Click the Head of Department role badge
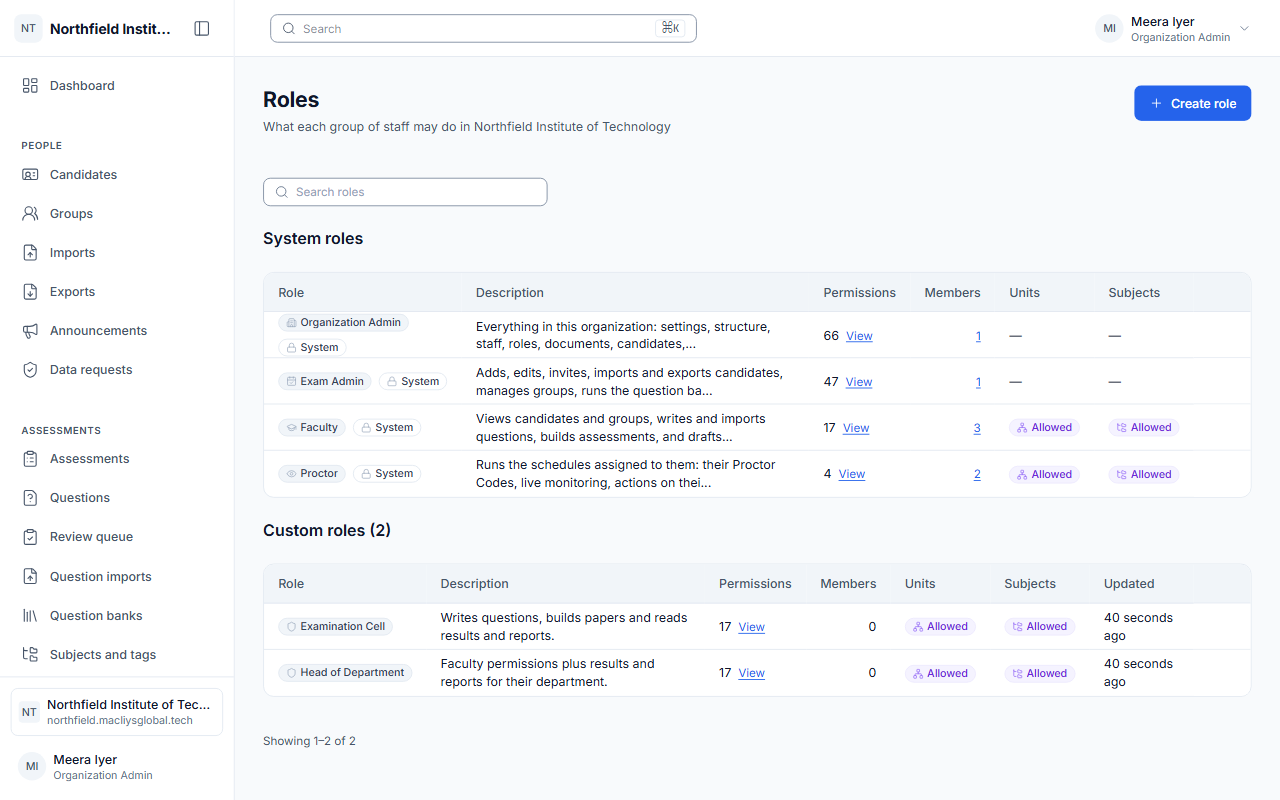The width and height of the screenshot is (1280, 800). [345, 673]
